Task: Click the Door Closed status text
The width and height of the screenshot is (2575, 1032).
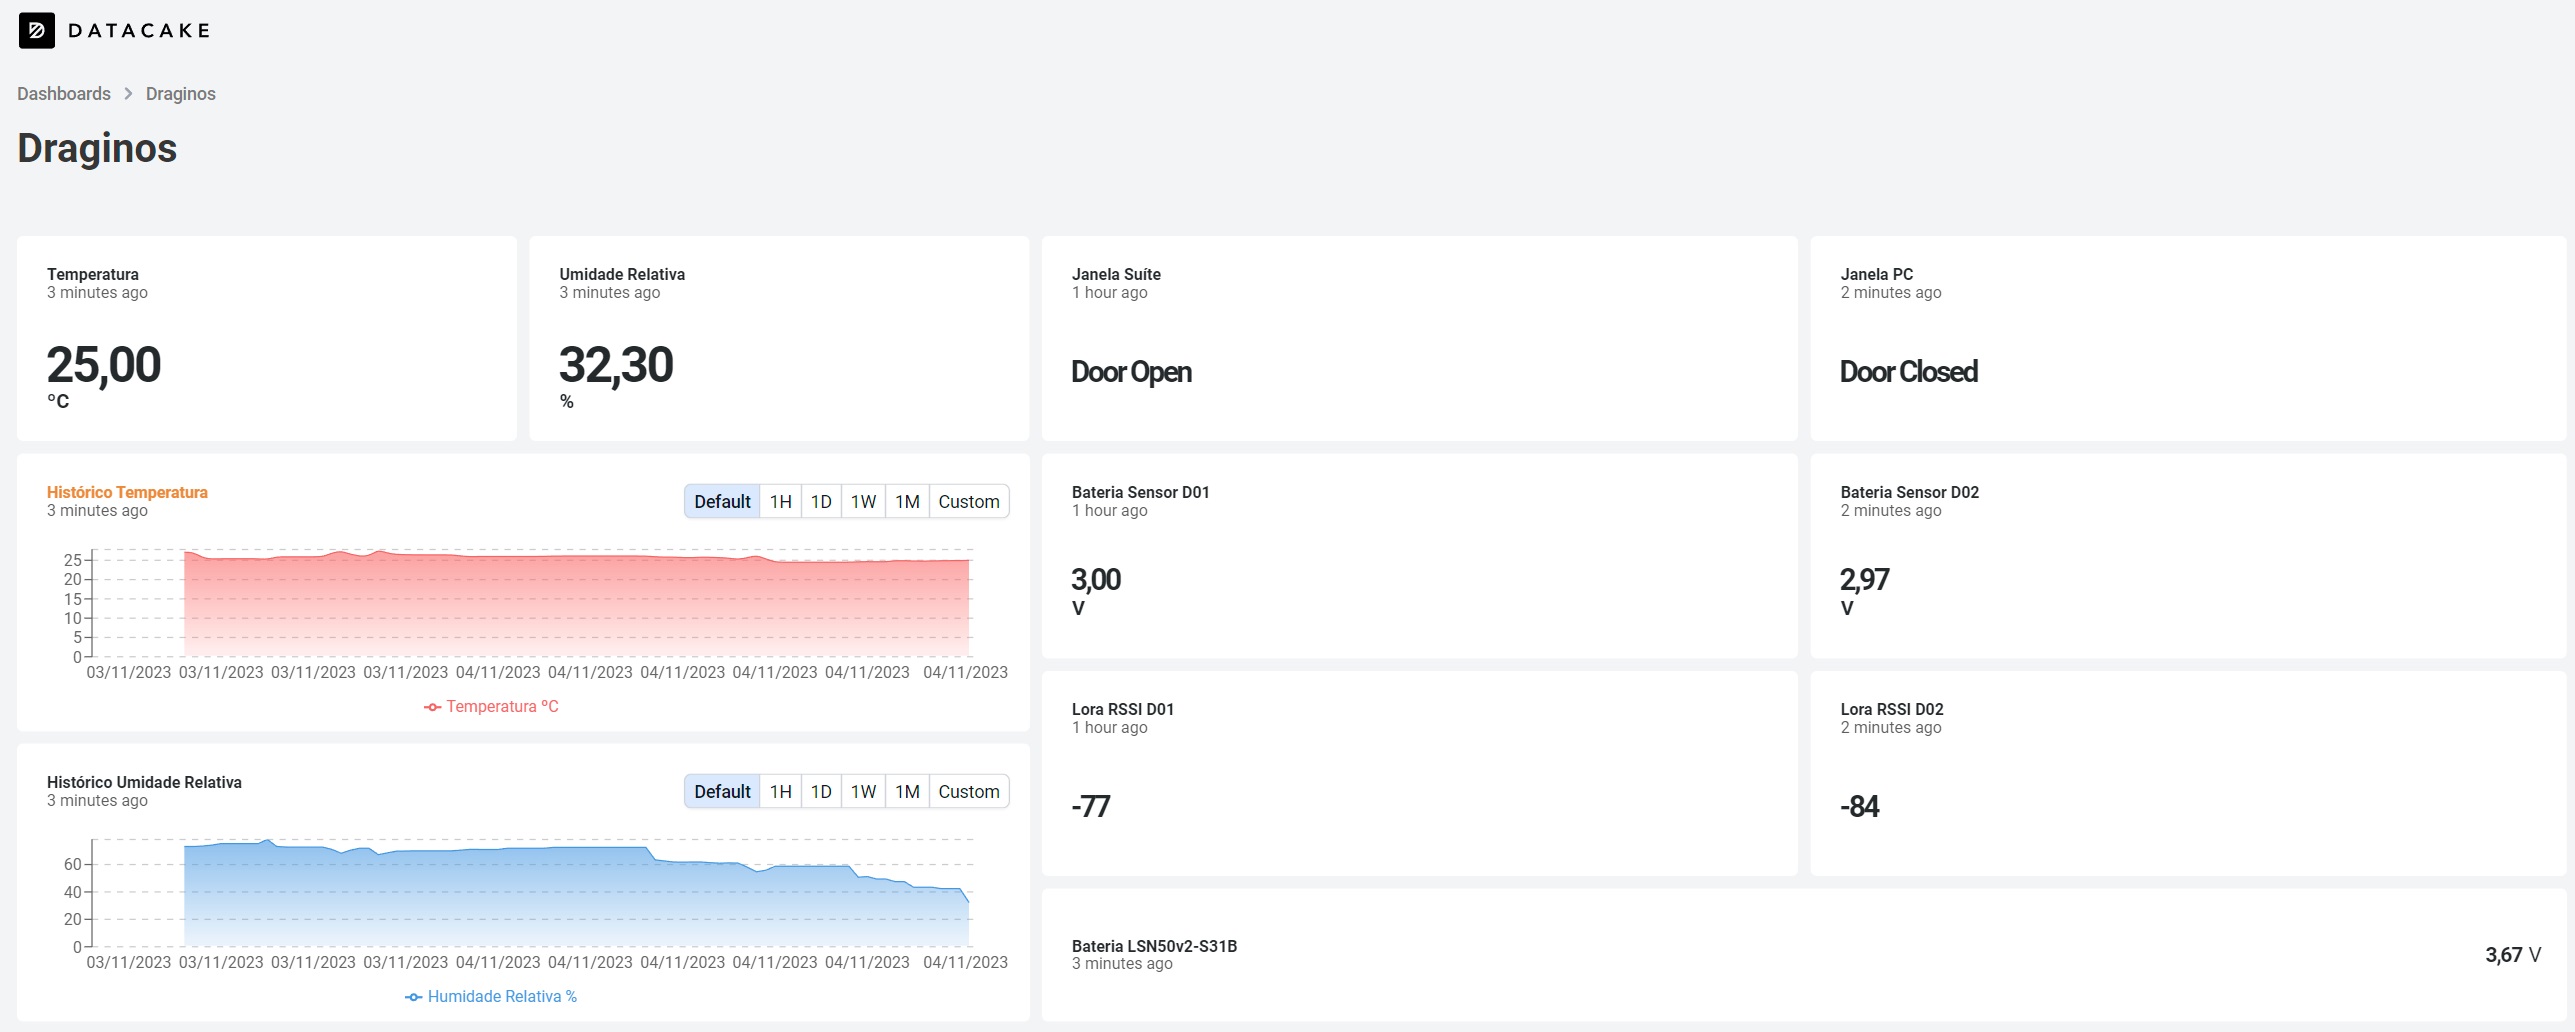Action: coord(1909,372)
